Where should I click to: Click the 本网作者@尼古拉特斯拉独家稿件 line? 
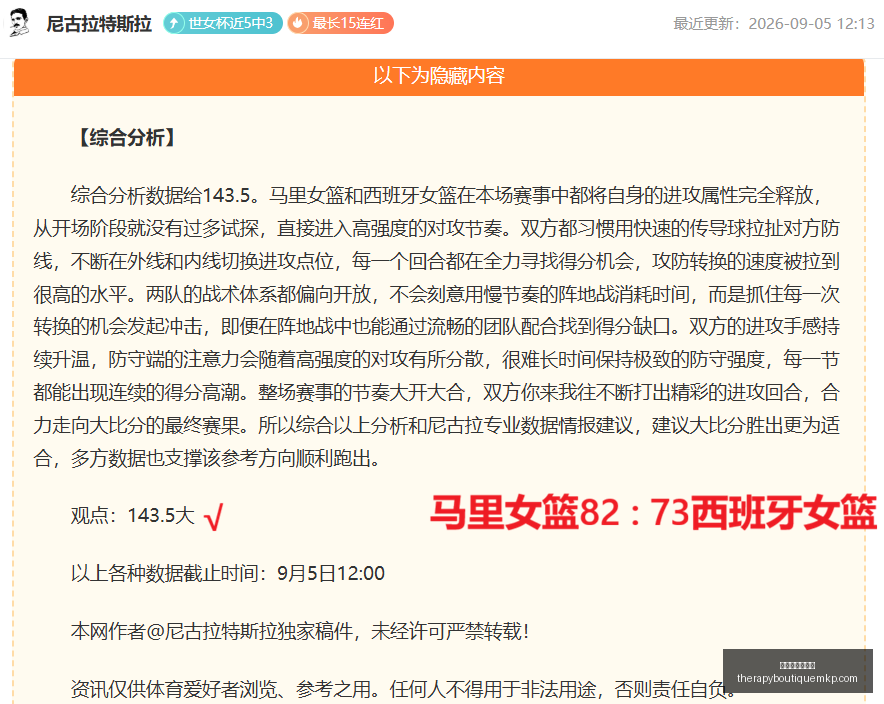coord(299,631)
